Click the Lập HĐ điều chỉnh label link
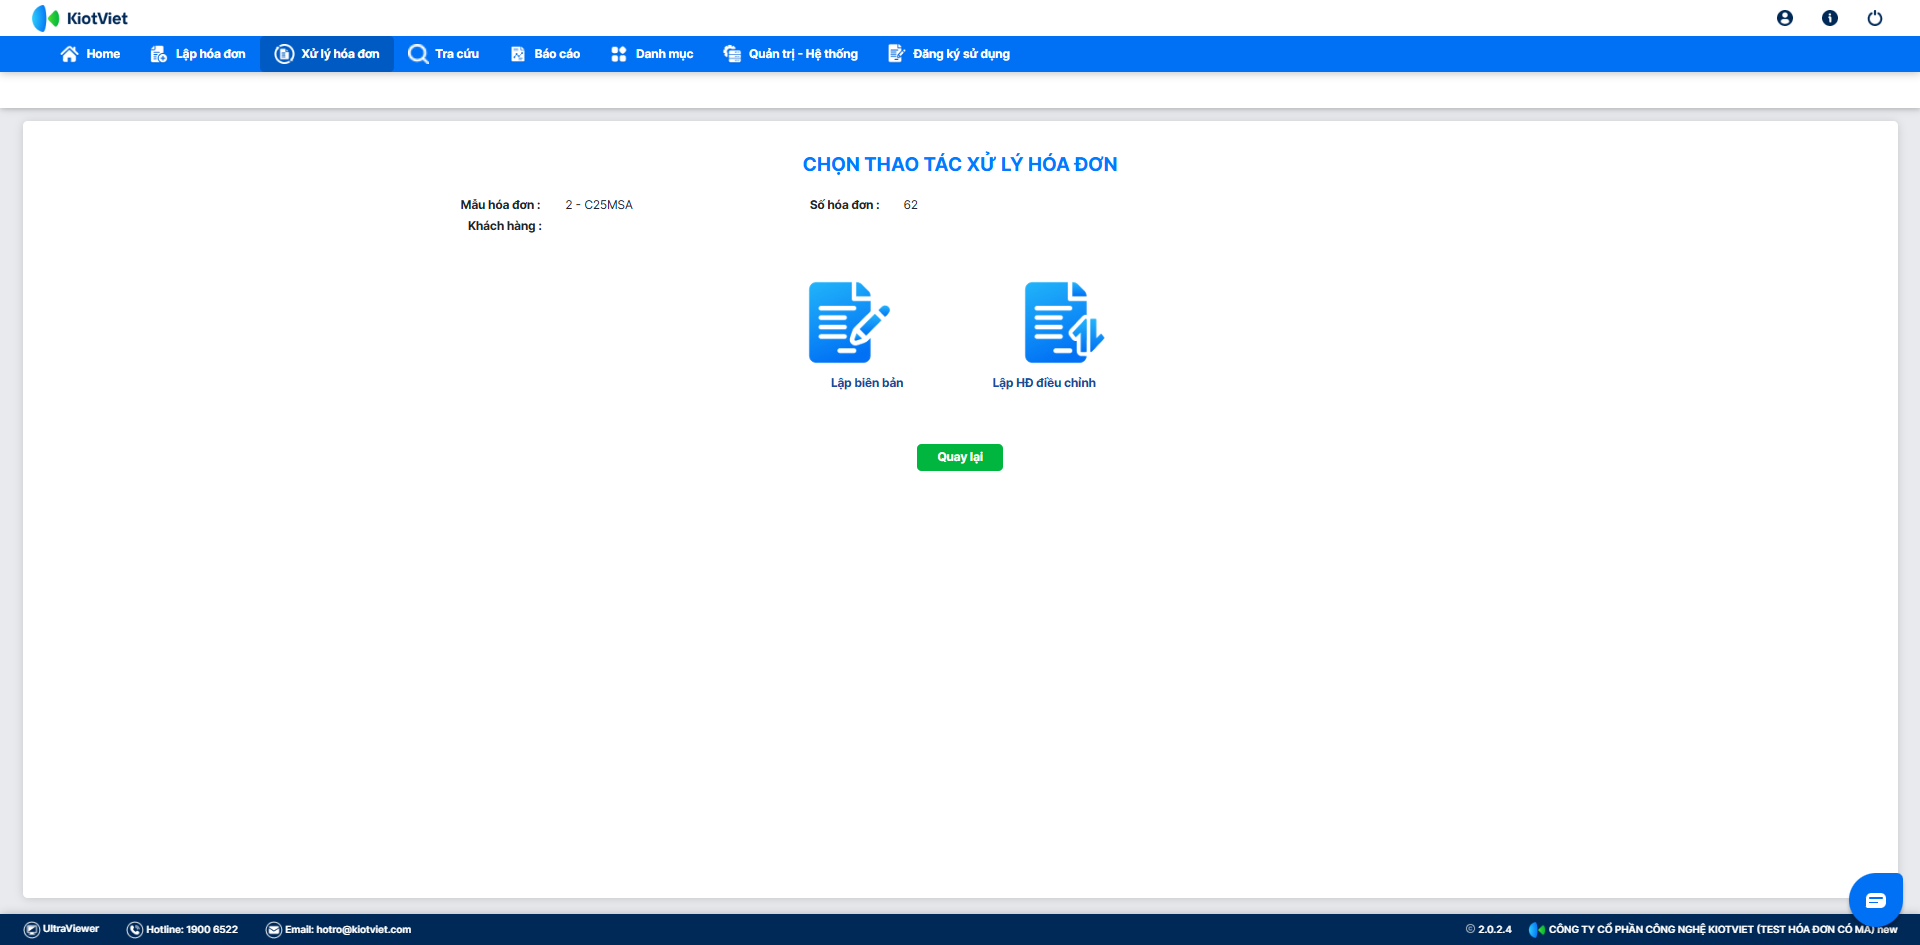This screenshot has height=945, width=1920. [x=1044, y=383]
